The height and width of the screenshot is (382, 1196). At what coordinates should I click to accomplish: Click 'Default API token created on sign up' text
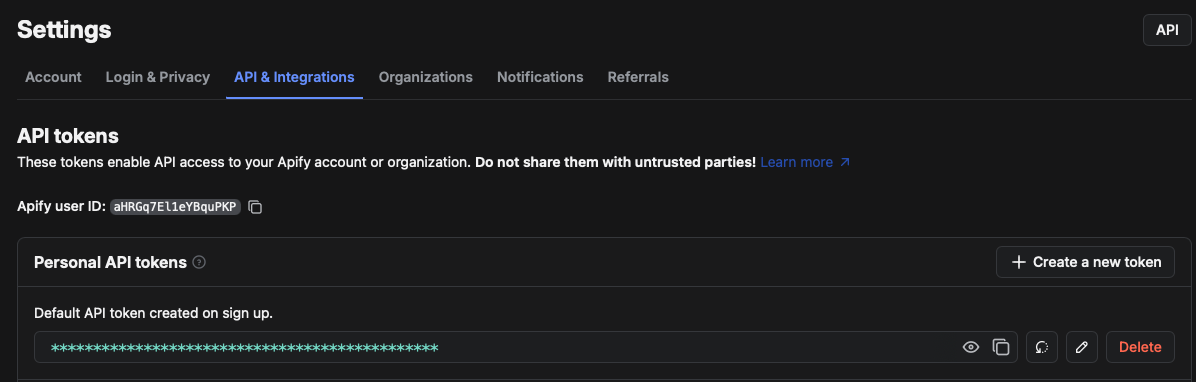pos(153,313)
